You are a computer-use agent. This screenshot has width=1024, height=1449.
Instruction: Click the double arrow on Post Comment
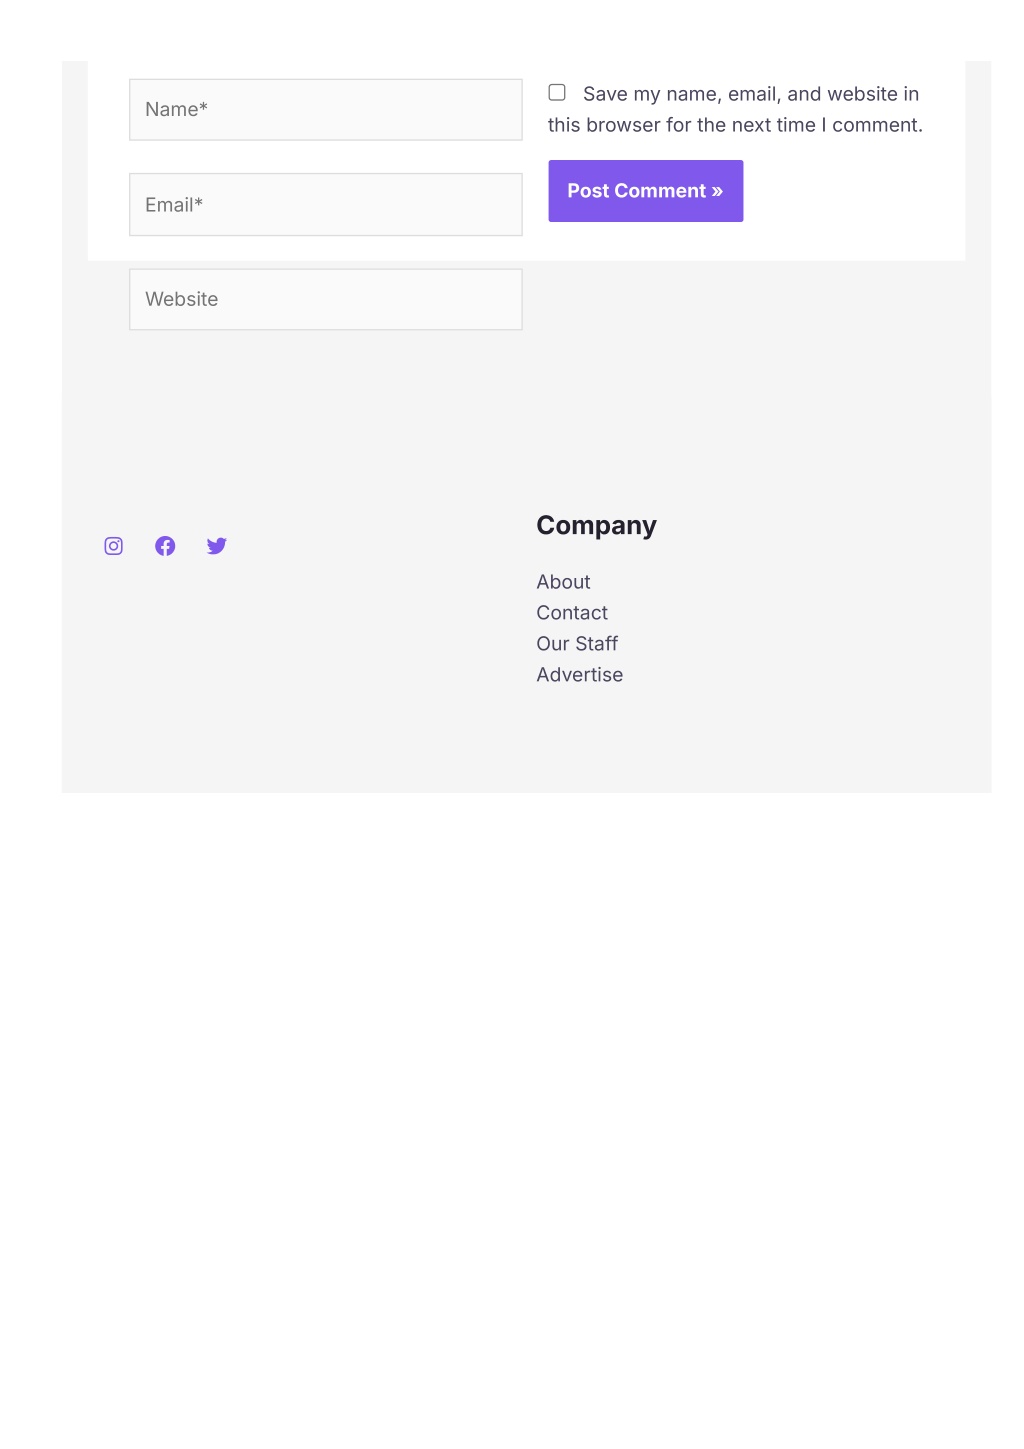717,191
